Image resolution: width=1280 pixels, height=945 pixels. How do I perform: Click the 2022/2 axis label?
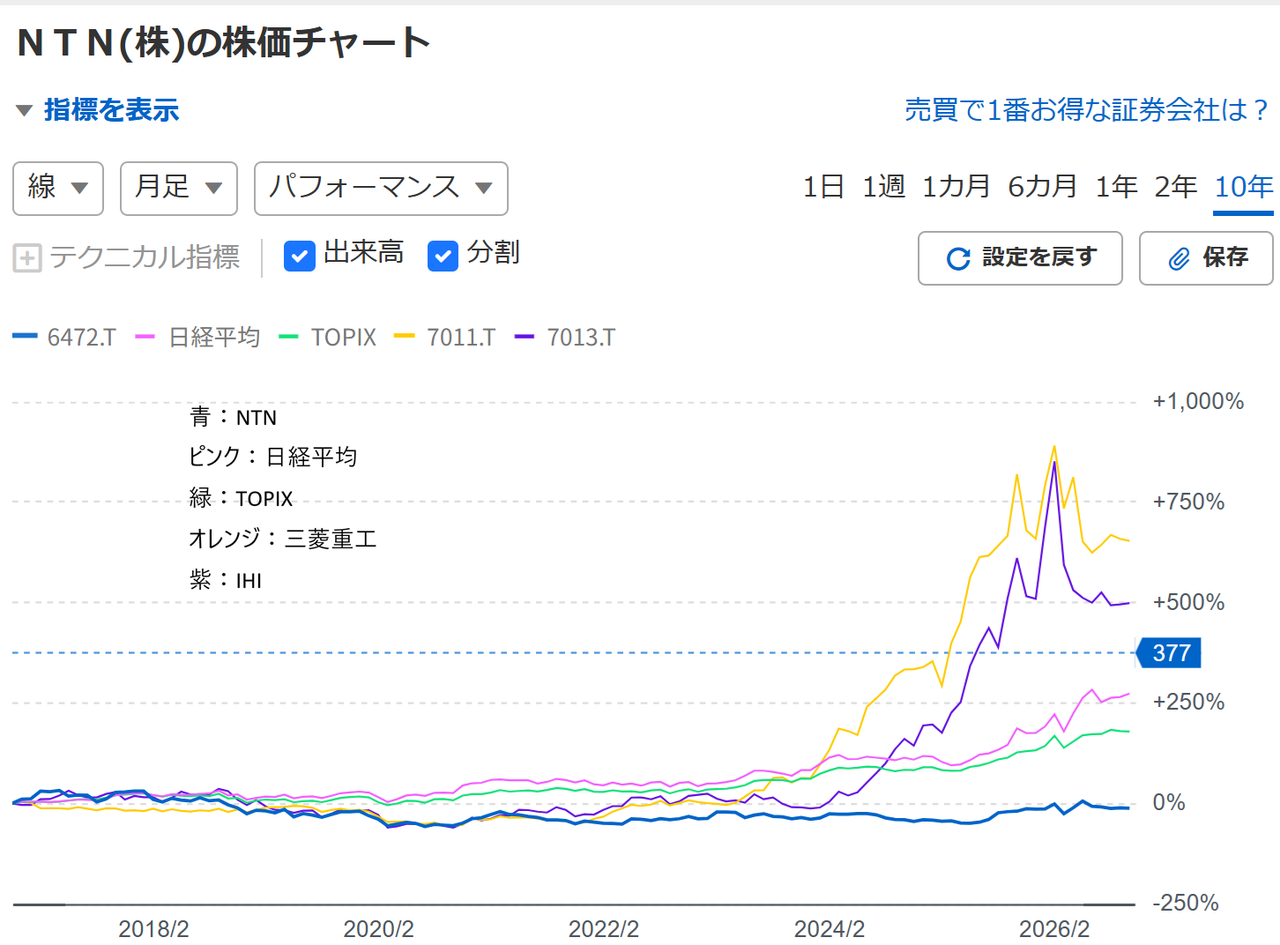click(604, 927)
